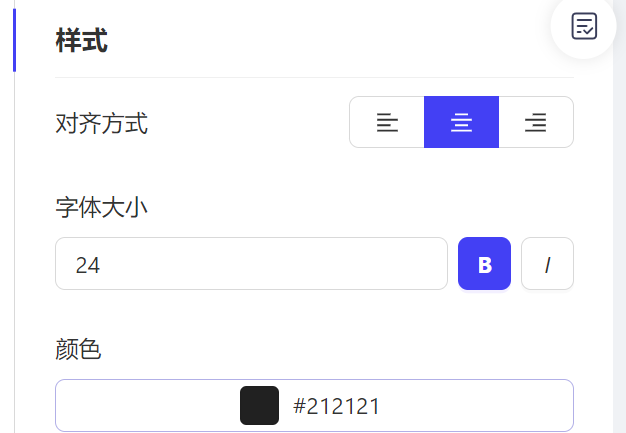Select left text alignment
The height and width of the screenshot is (433, 626).
[x=387, y=122]
